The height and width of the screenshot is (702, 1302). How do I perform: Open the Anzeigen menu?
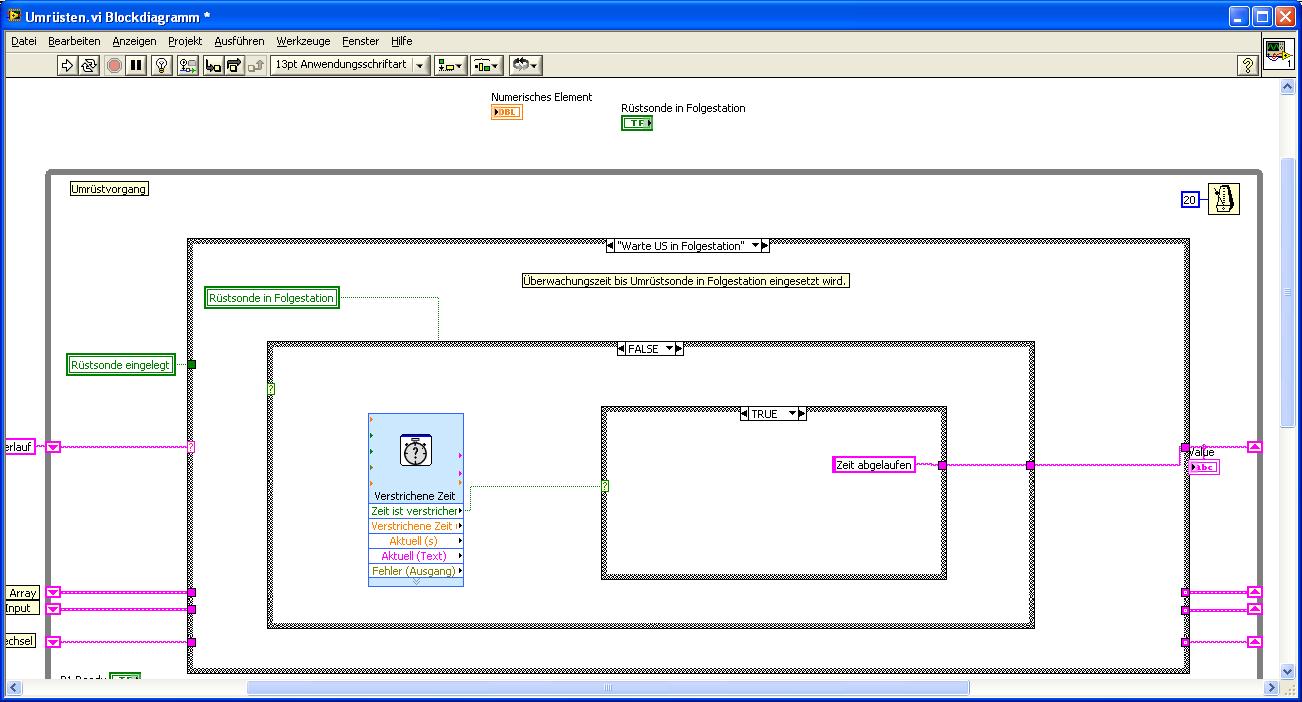click(x=134, y=41)
